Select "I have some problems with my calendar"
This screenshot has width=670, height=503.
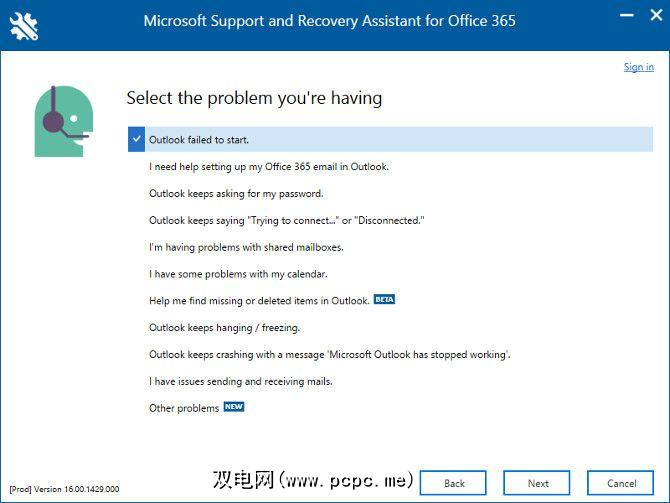pyautogui.click(x=238, y=274)
